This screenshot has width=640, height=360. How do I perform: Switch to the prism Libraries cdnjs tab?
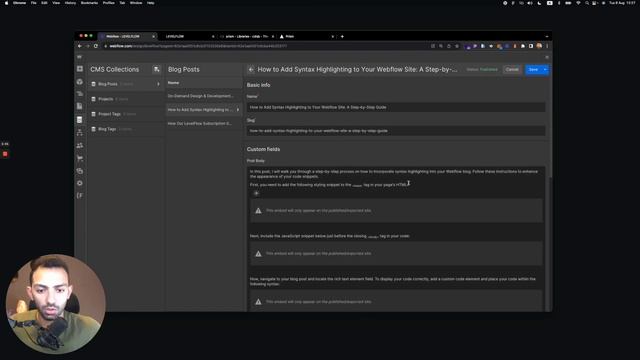pos(247,36)
